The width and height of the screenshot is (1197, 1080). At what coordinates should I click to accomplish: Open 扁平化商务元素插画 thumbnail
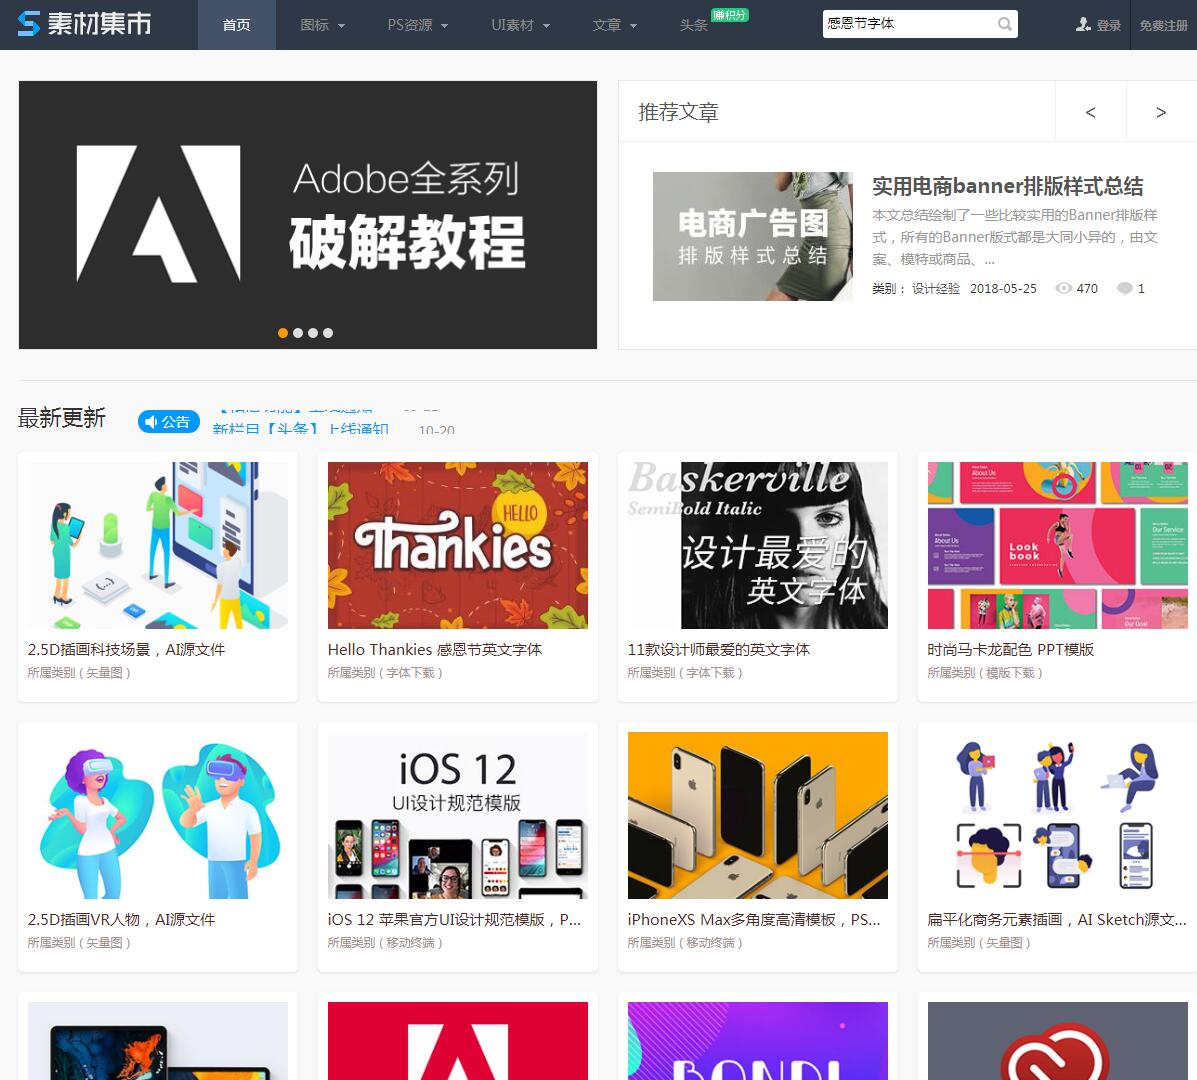pos(1058,815)
